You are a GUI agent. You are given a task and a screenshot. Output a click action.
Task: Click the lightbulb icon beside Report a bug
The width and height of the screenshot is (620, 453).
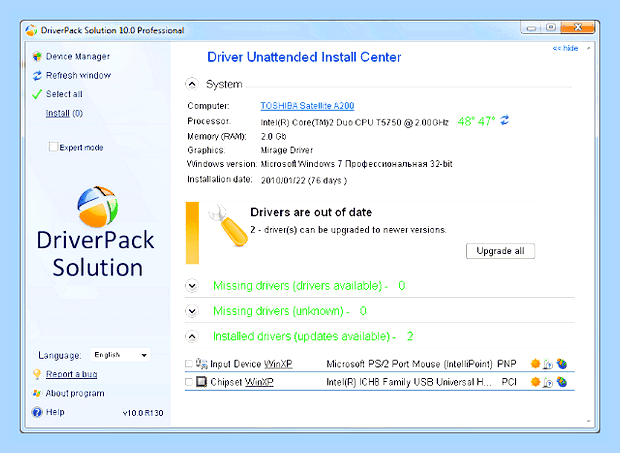37,374
